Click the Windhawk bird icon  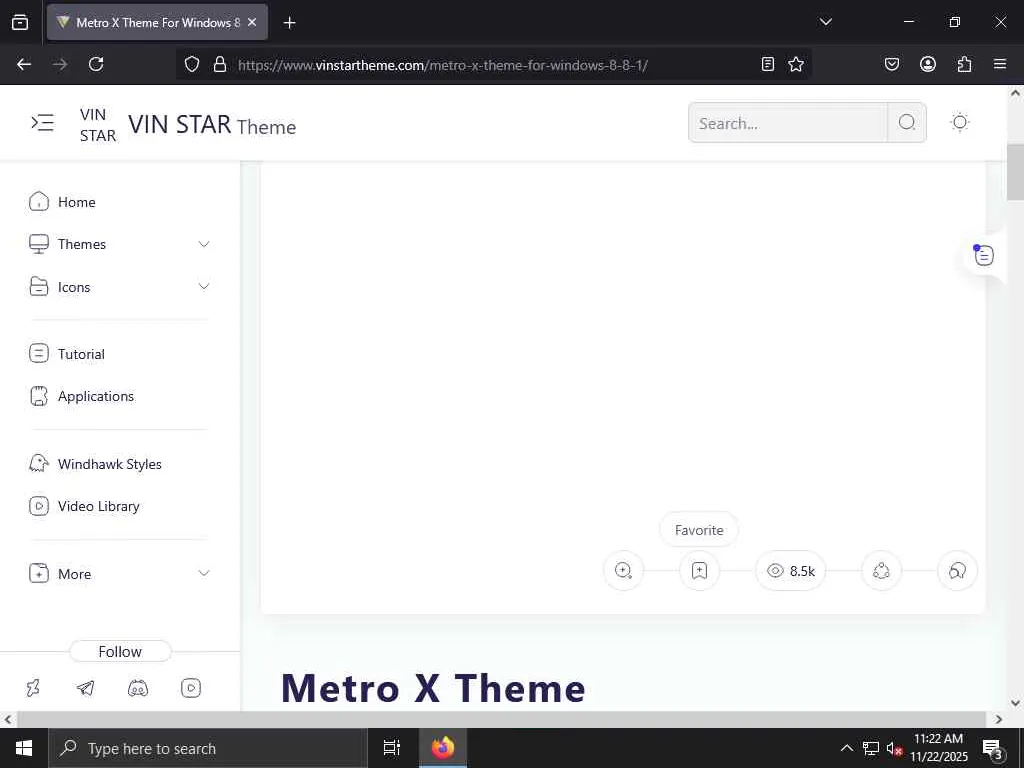pyautogui.click(x=39, y=464)
